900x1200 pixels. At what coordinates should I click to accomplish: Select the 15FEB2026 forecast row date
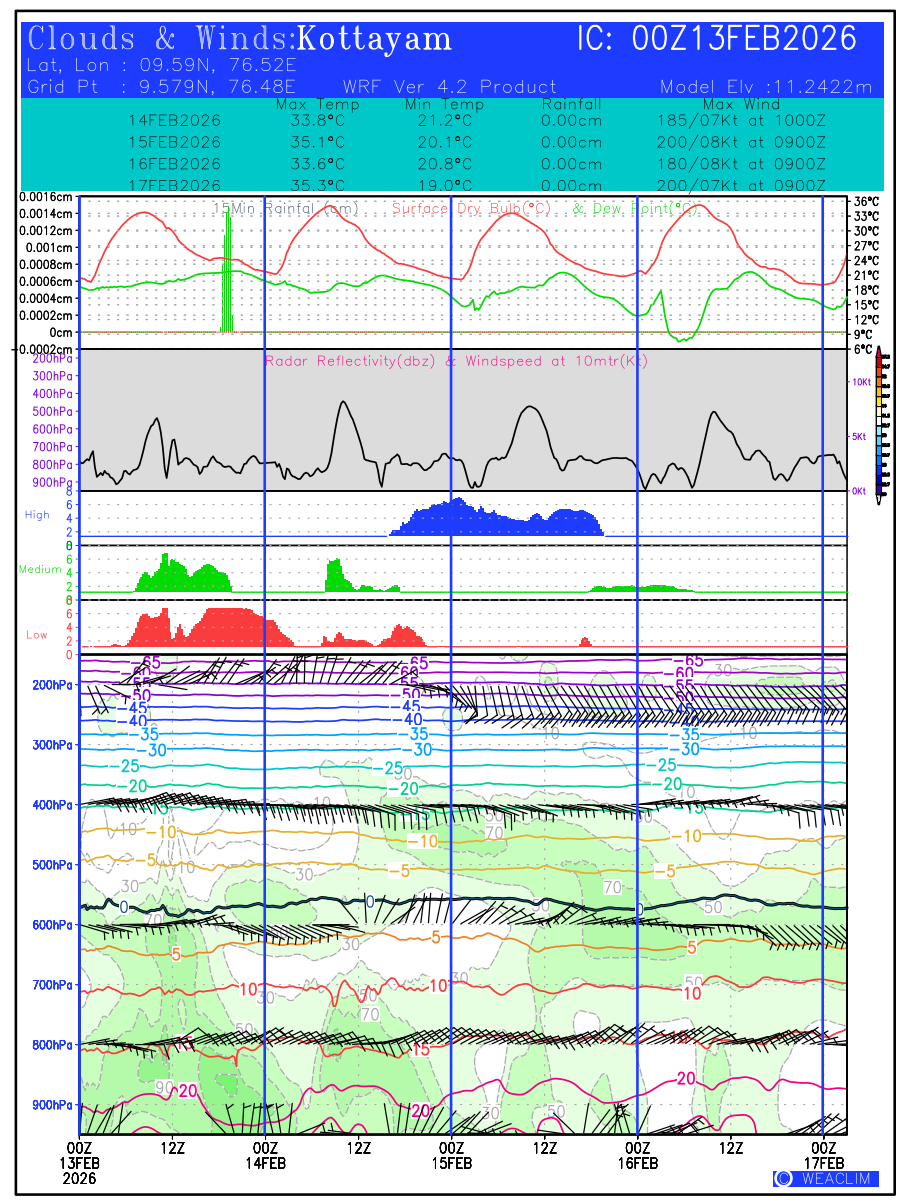point(175,142)
